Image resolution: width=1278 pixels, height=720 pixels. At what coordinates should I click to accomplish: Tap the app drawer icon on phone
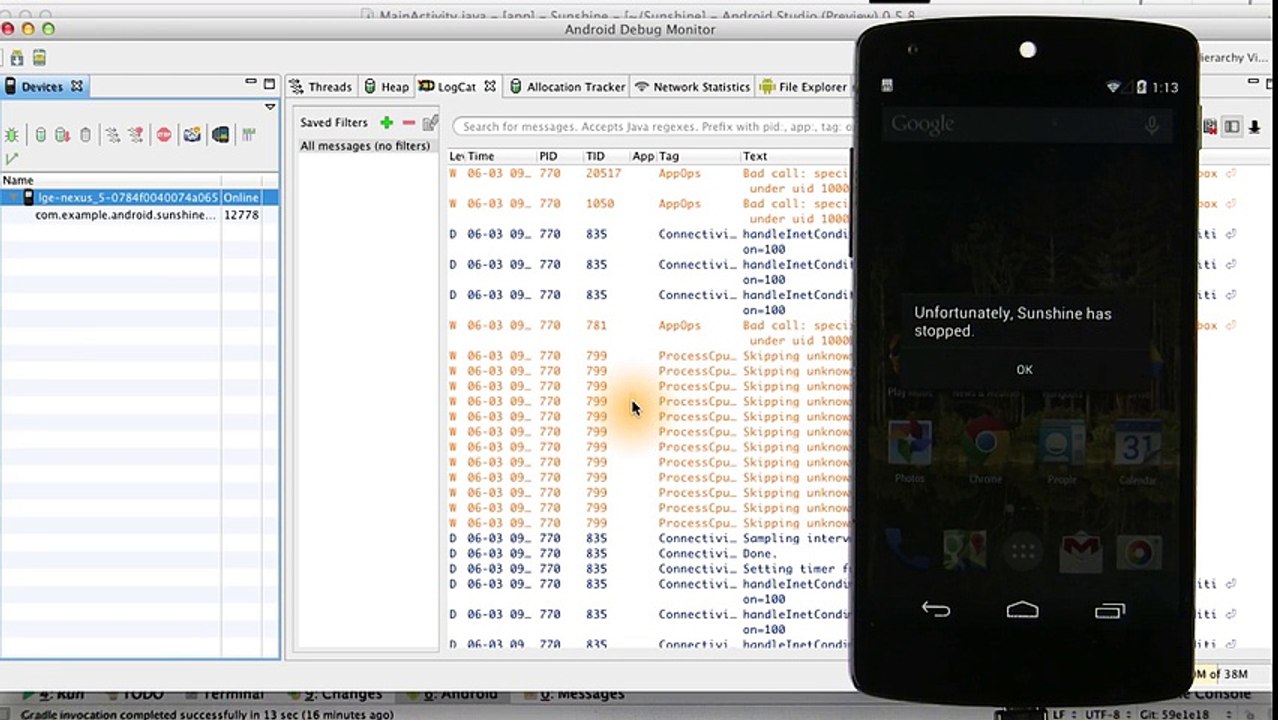1023,552
